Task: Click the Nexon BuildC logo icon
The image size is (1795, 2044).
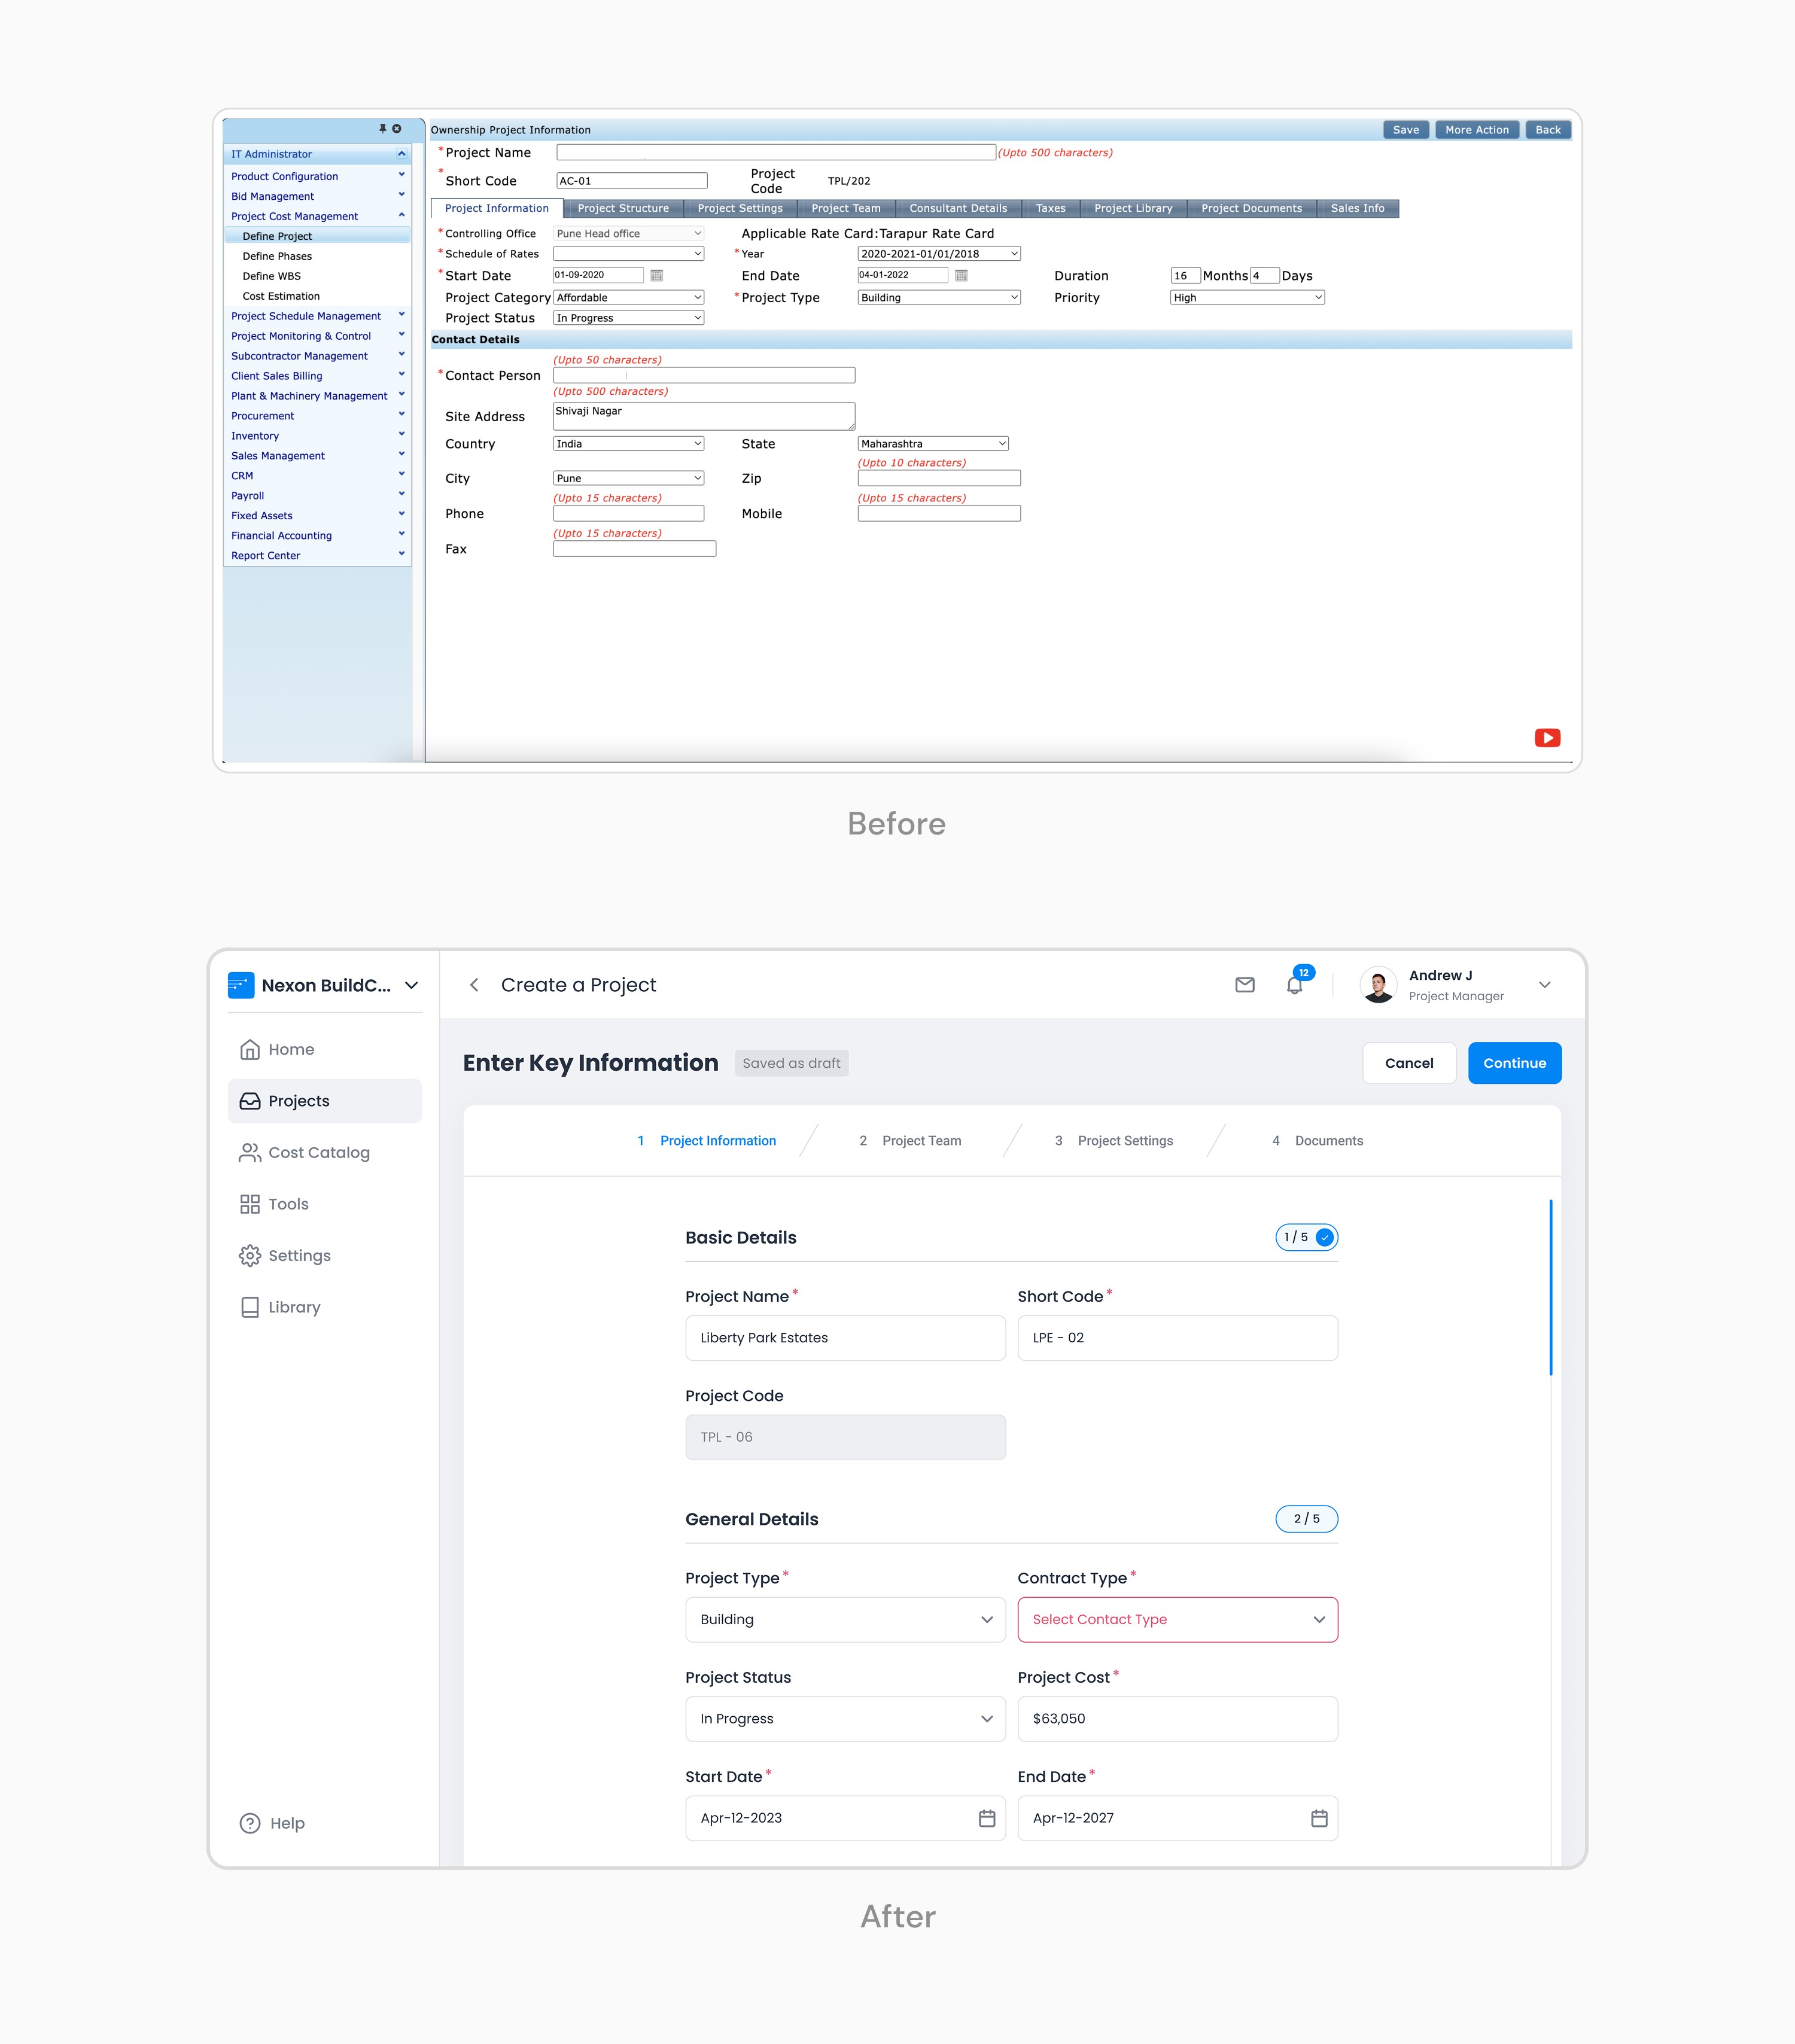Action: [x=241, y=985]
